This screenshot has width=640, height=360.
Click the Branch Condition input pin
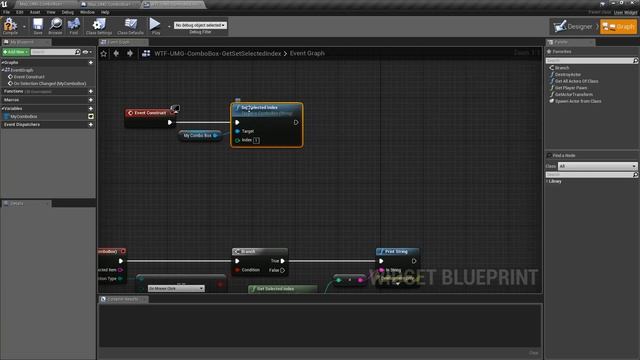pos(237,270)
